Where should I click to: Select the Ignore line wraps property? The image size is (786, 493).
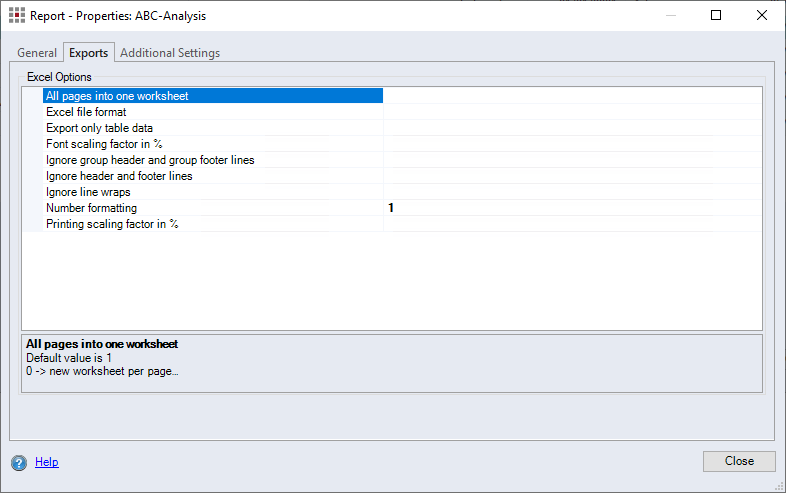point(88,192)
